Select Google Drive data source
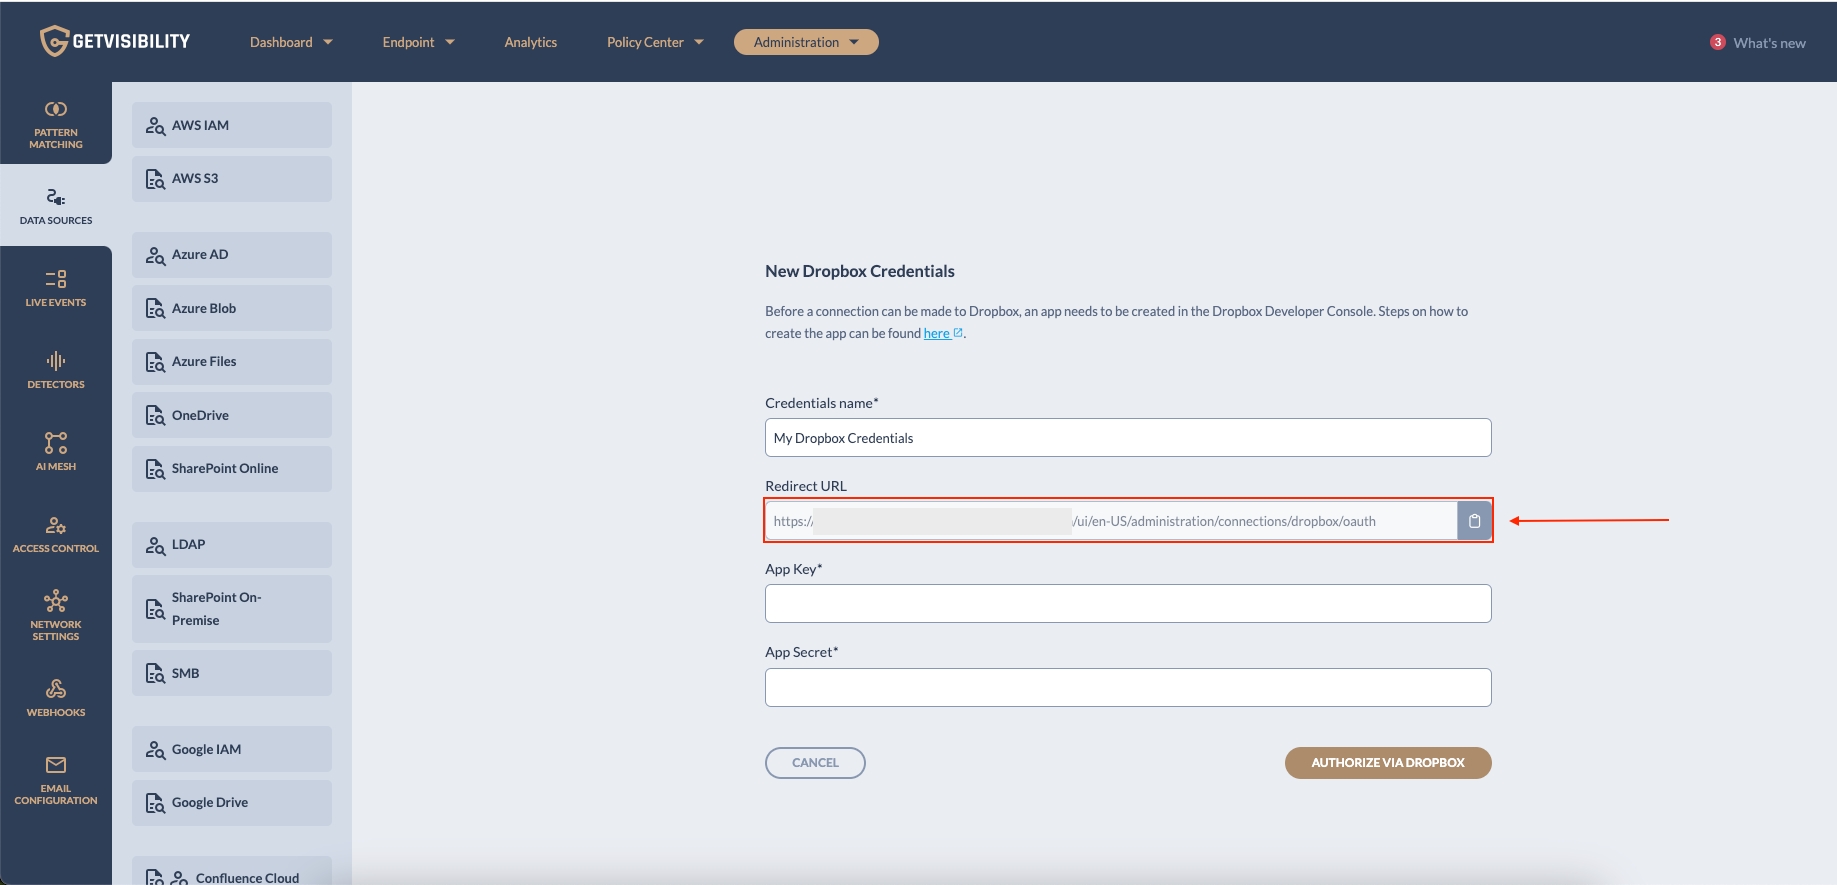This screenshot has height=885, width=1837. 232,803
